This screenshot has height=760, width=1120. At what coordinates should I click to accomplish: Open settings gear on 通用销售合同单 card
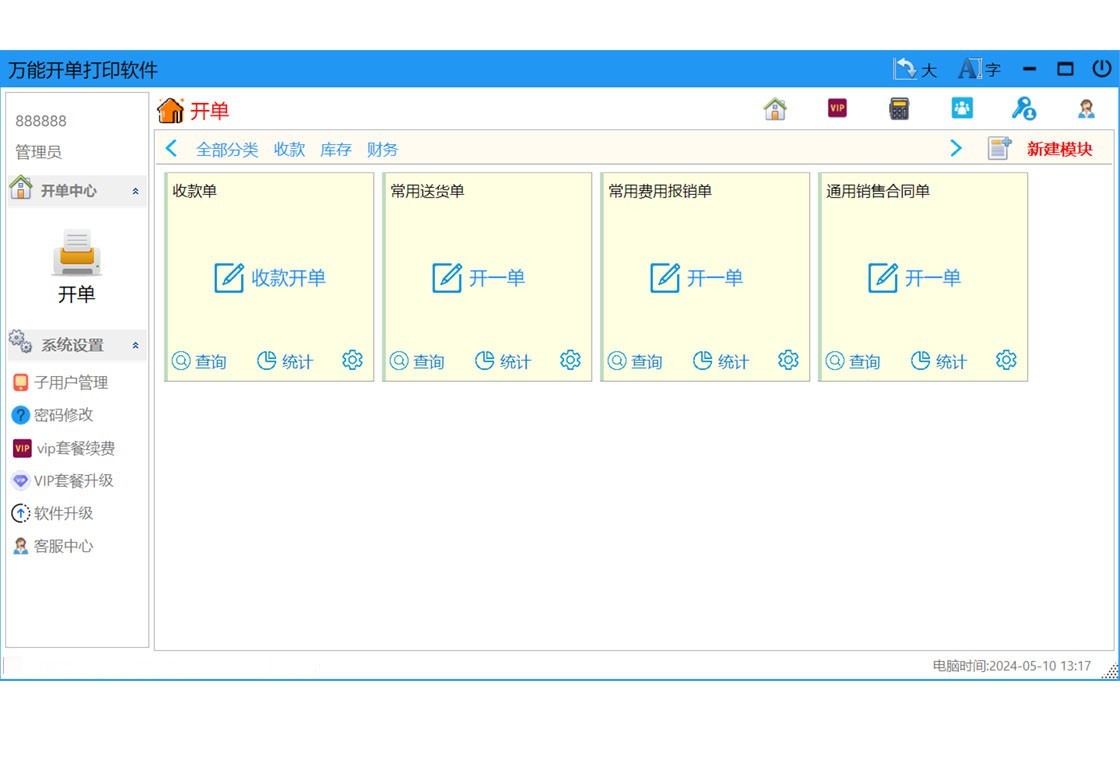1006,361
